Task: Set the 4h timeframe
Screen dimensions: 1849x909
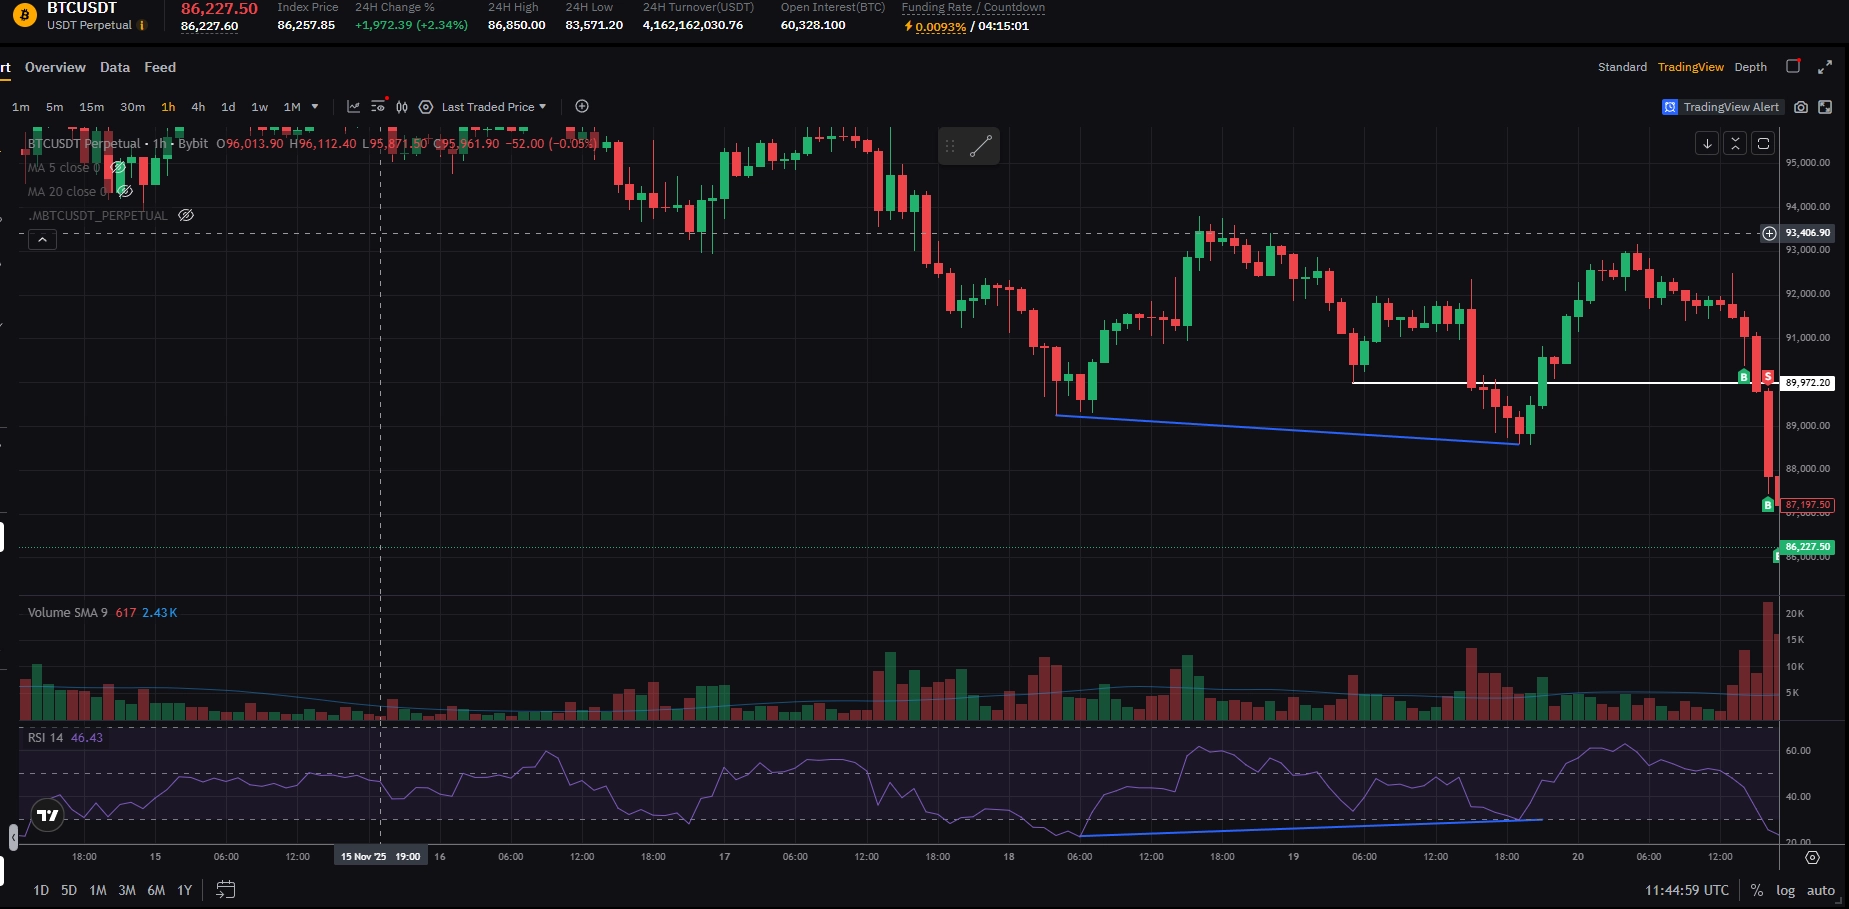Action: point(198,107)
